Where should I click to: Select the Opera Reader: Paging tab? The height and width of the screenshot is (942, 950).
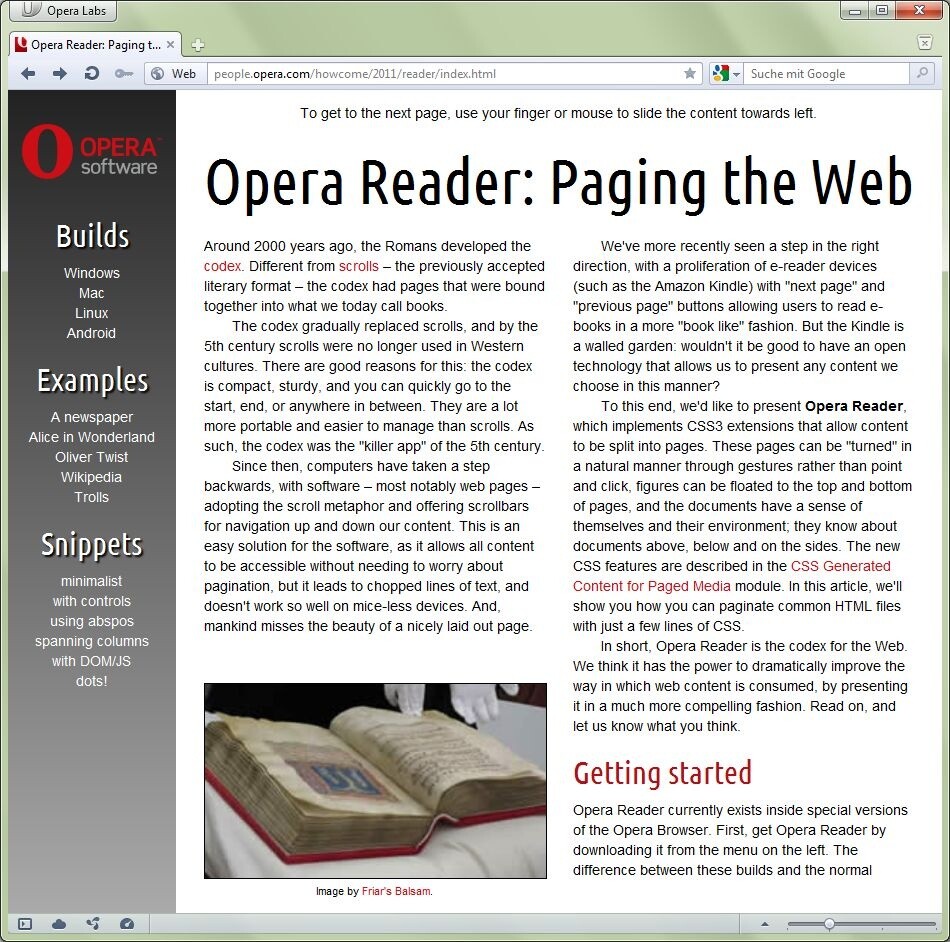pyautogui.click(x=95, y=45)
